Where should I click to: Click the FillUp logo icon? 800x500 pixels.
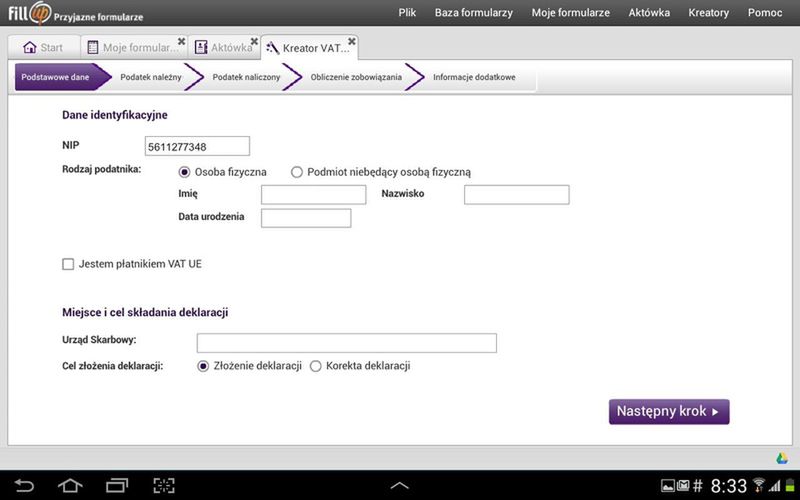[x=30, y=13]
